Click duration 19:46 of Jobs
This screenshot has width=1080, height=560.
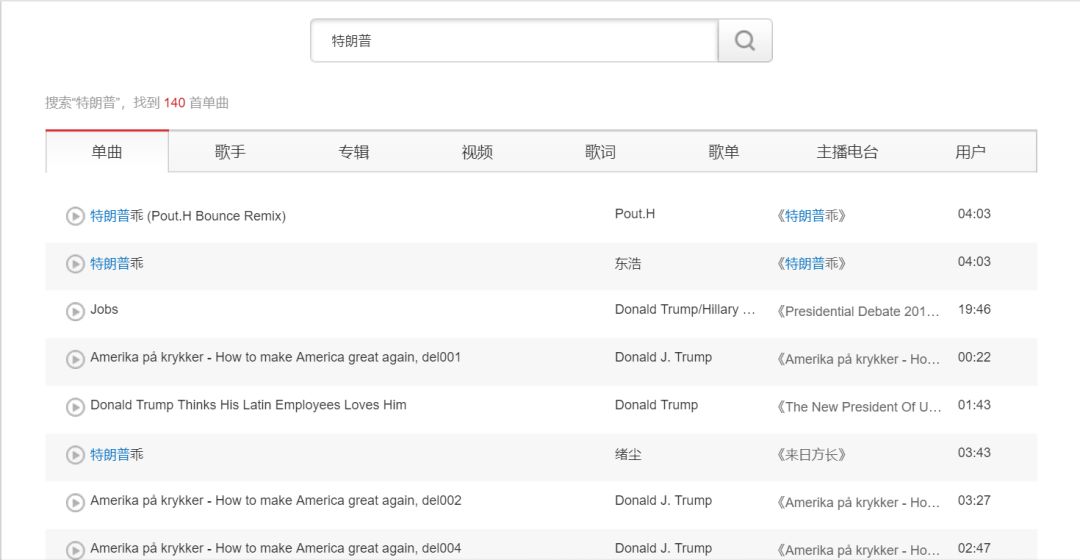tap(974, 309)
